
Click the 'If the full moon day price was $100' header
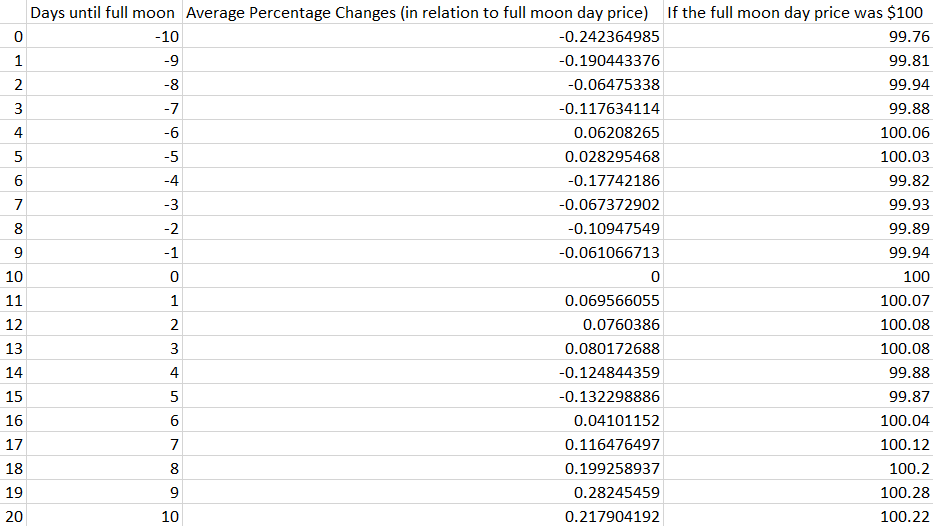pos(797,13)
